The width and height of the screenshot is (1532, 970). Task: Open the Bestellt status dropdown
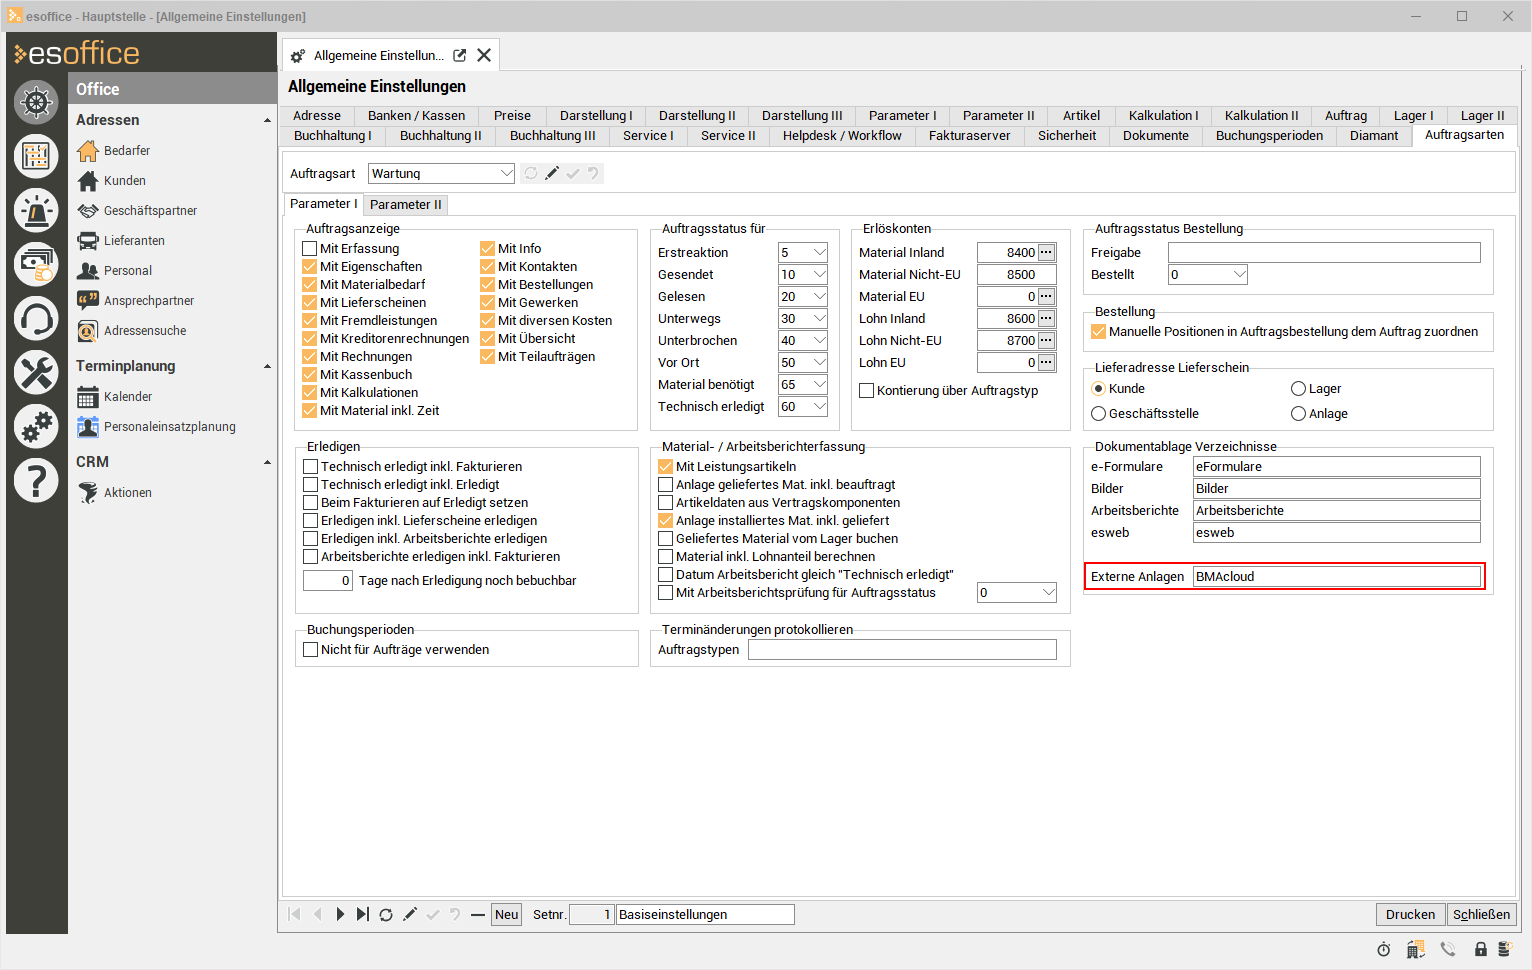[x=1240, y=275]
